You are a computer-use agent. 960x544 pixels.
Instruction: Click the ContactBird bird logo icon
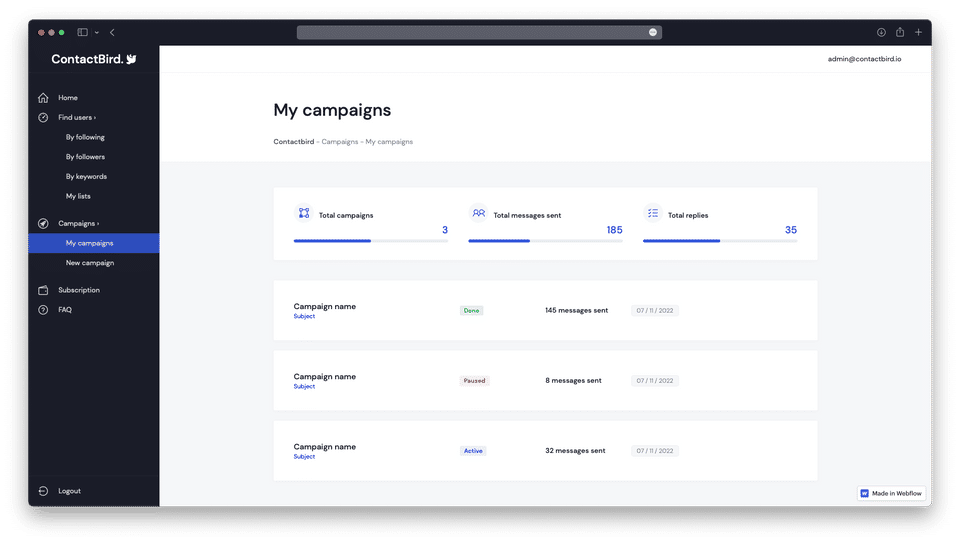[x=131, y=59]
